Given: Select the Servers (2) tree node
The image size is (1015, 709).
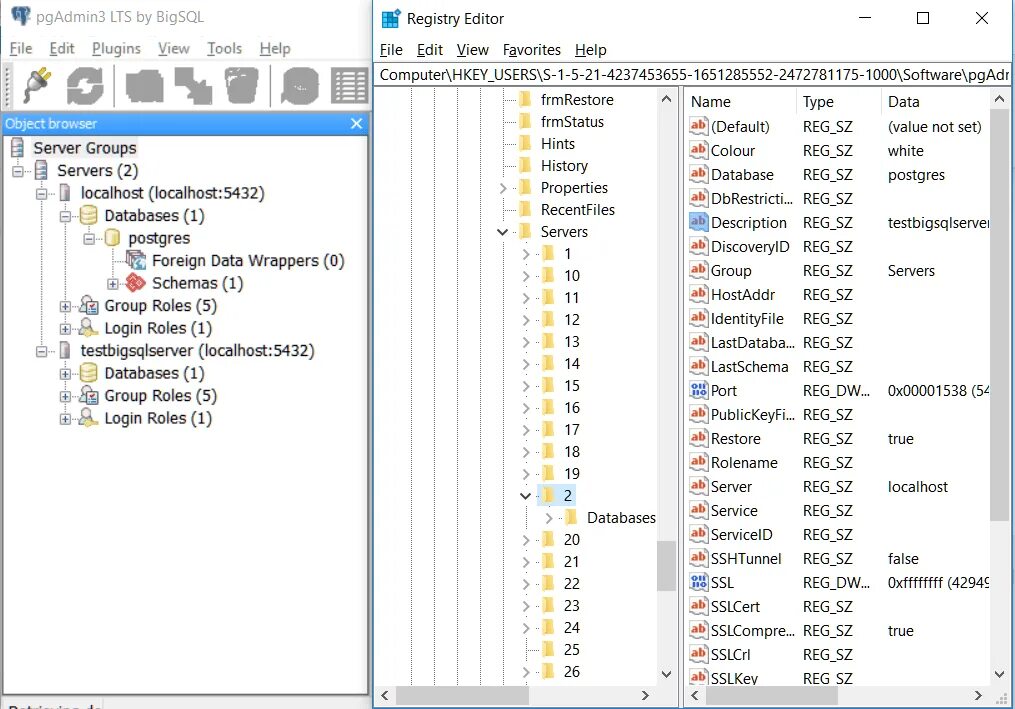Looking at the screenshot, I should coord(97,170).
